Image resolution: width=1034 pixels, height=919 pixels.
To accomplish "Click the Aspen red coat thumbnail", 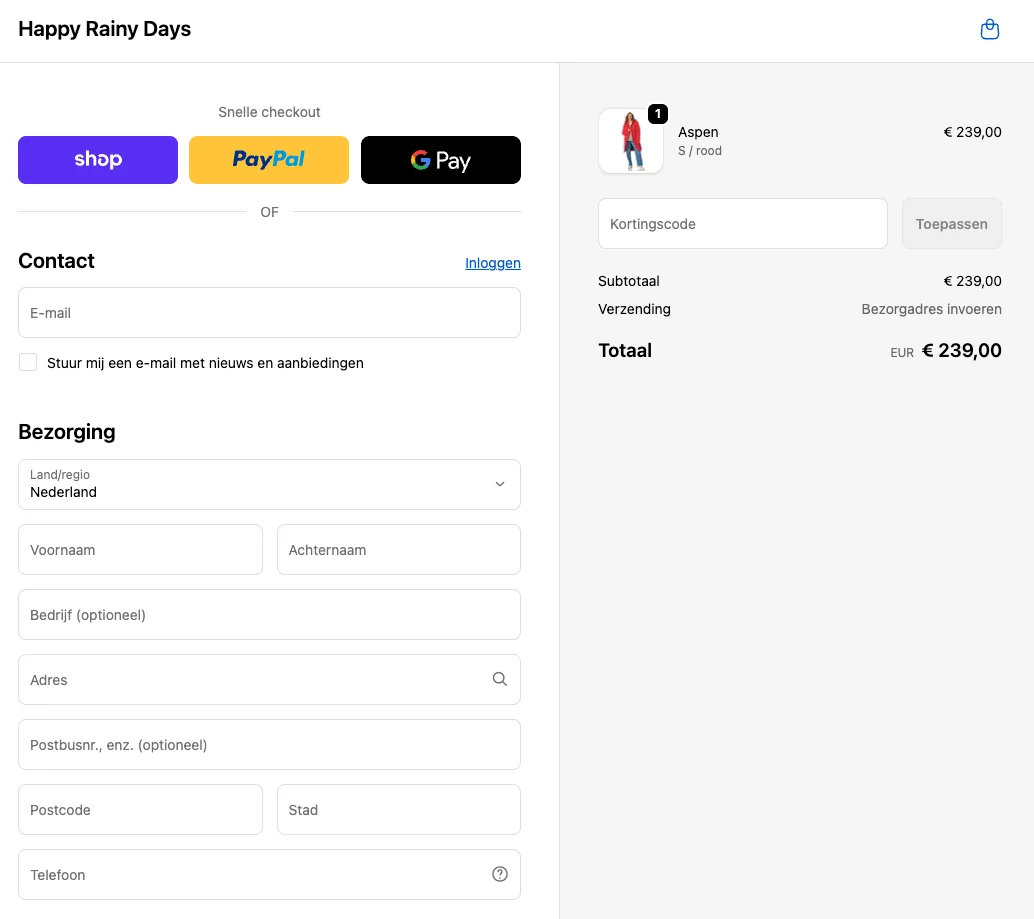I will pos(630,142).
